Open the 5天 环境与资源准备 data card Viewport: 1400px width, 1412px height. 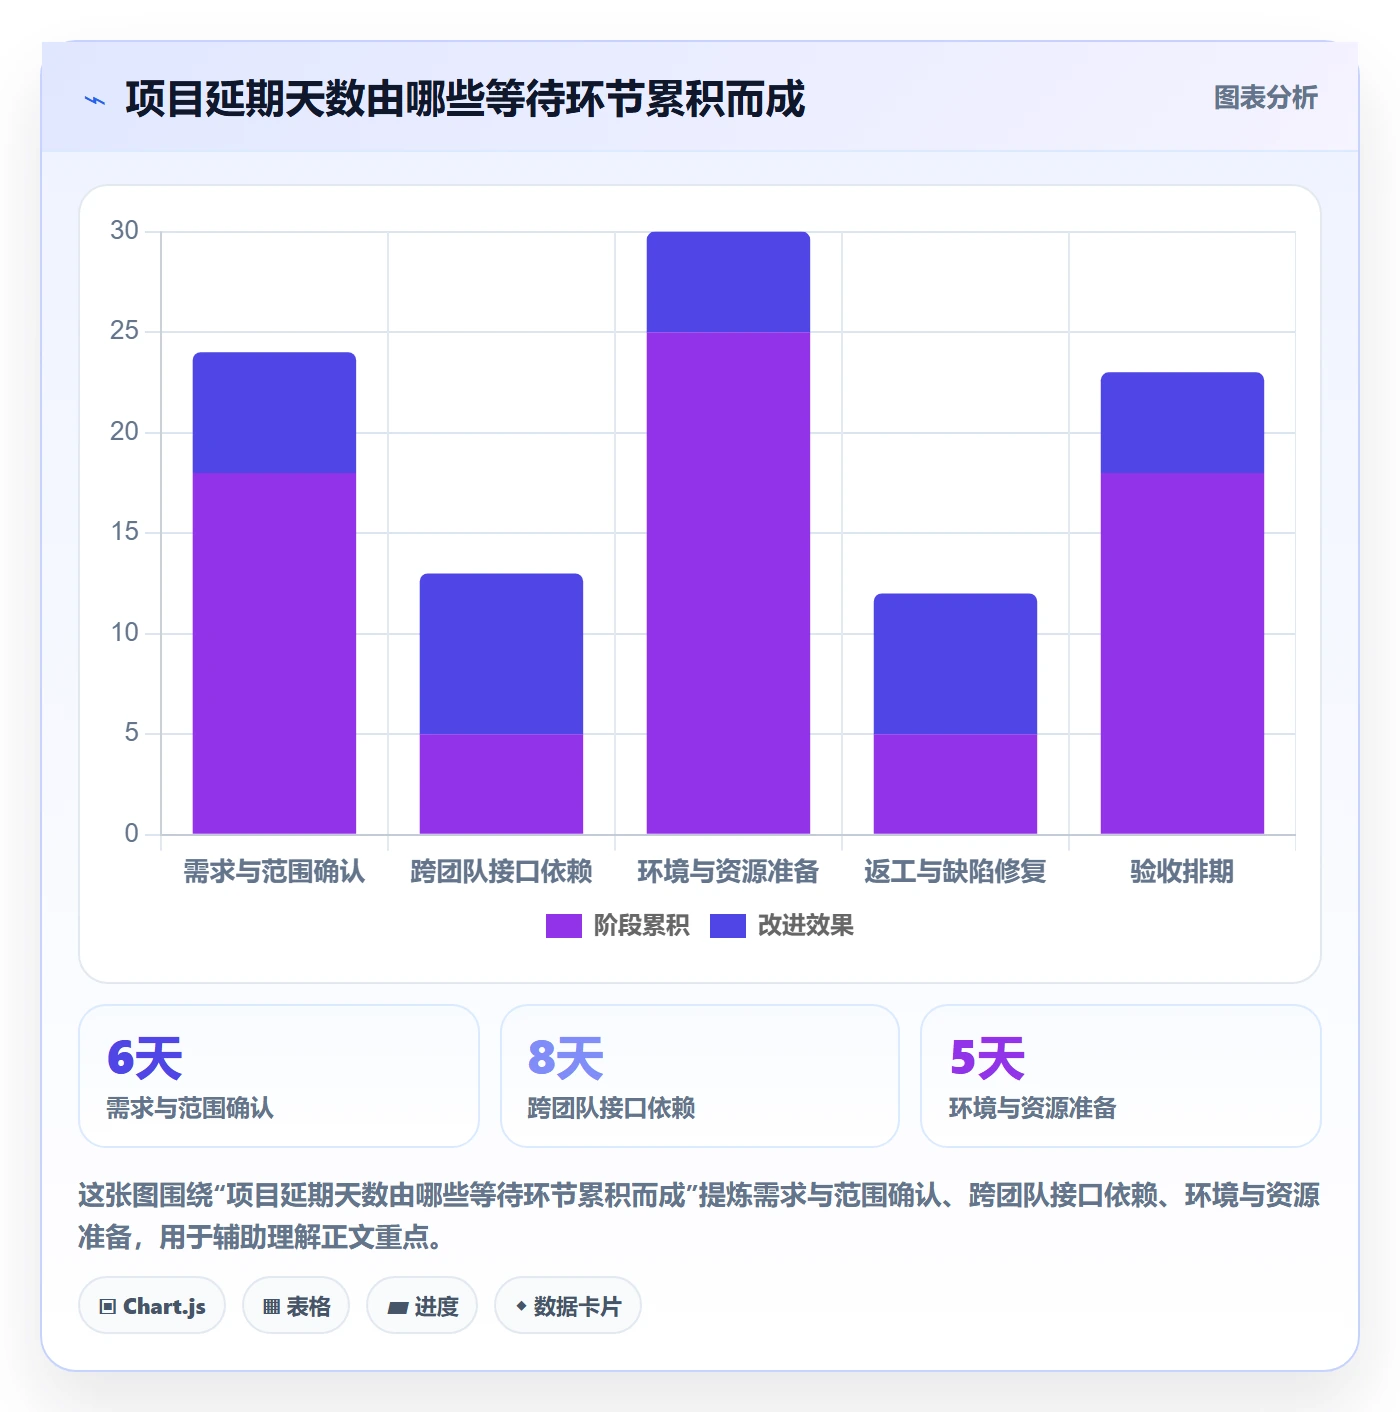(x=1121, y=1076)
